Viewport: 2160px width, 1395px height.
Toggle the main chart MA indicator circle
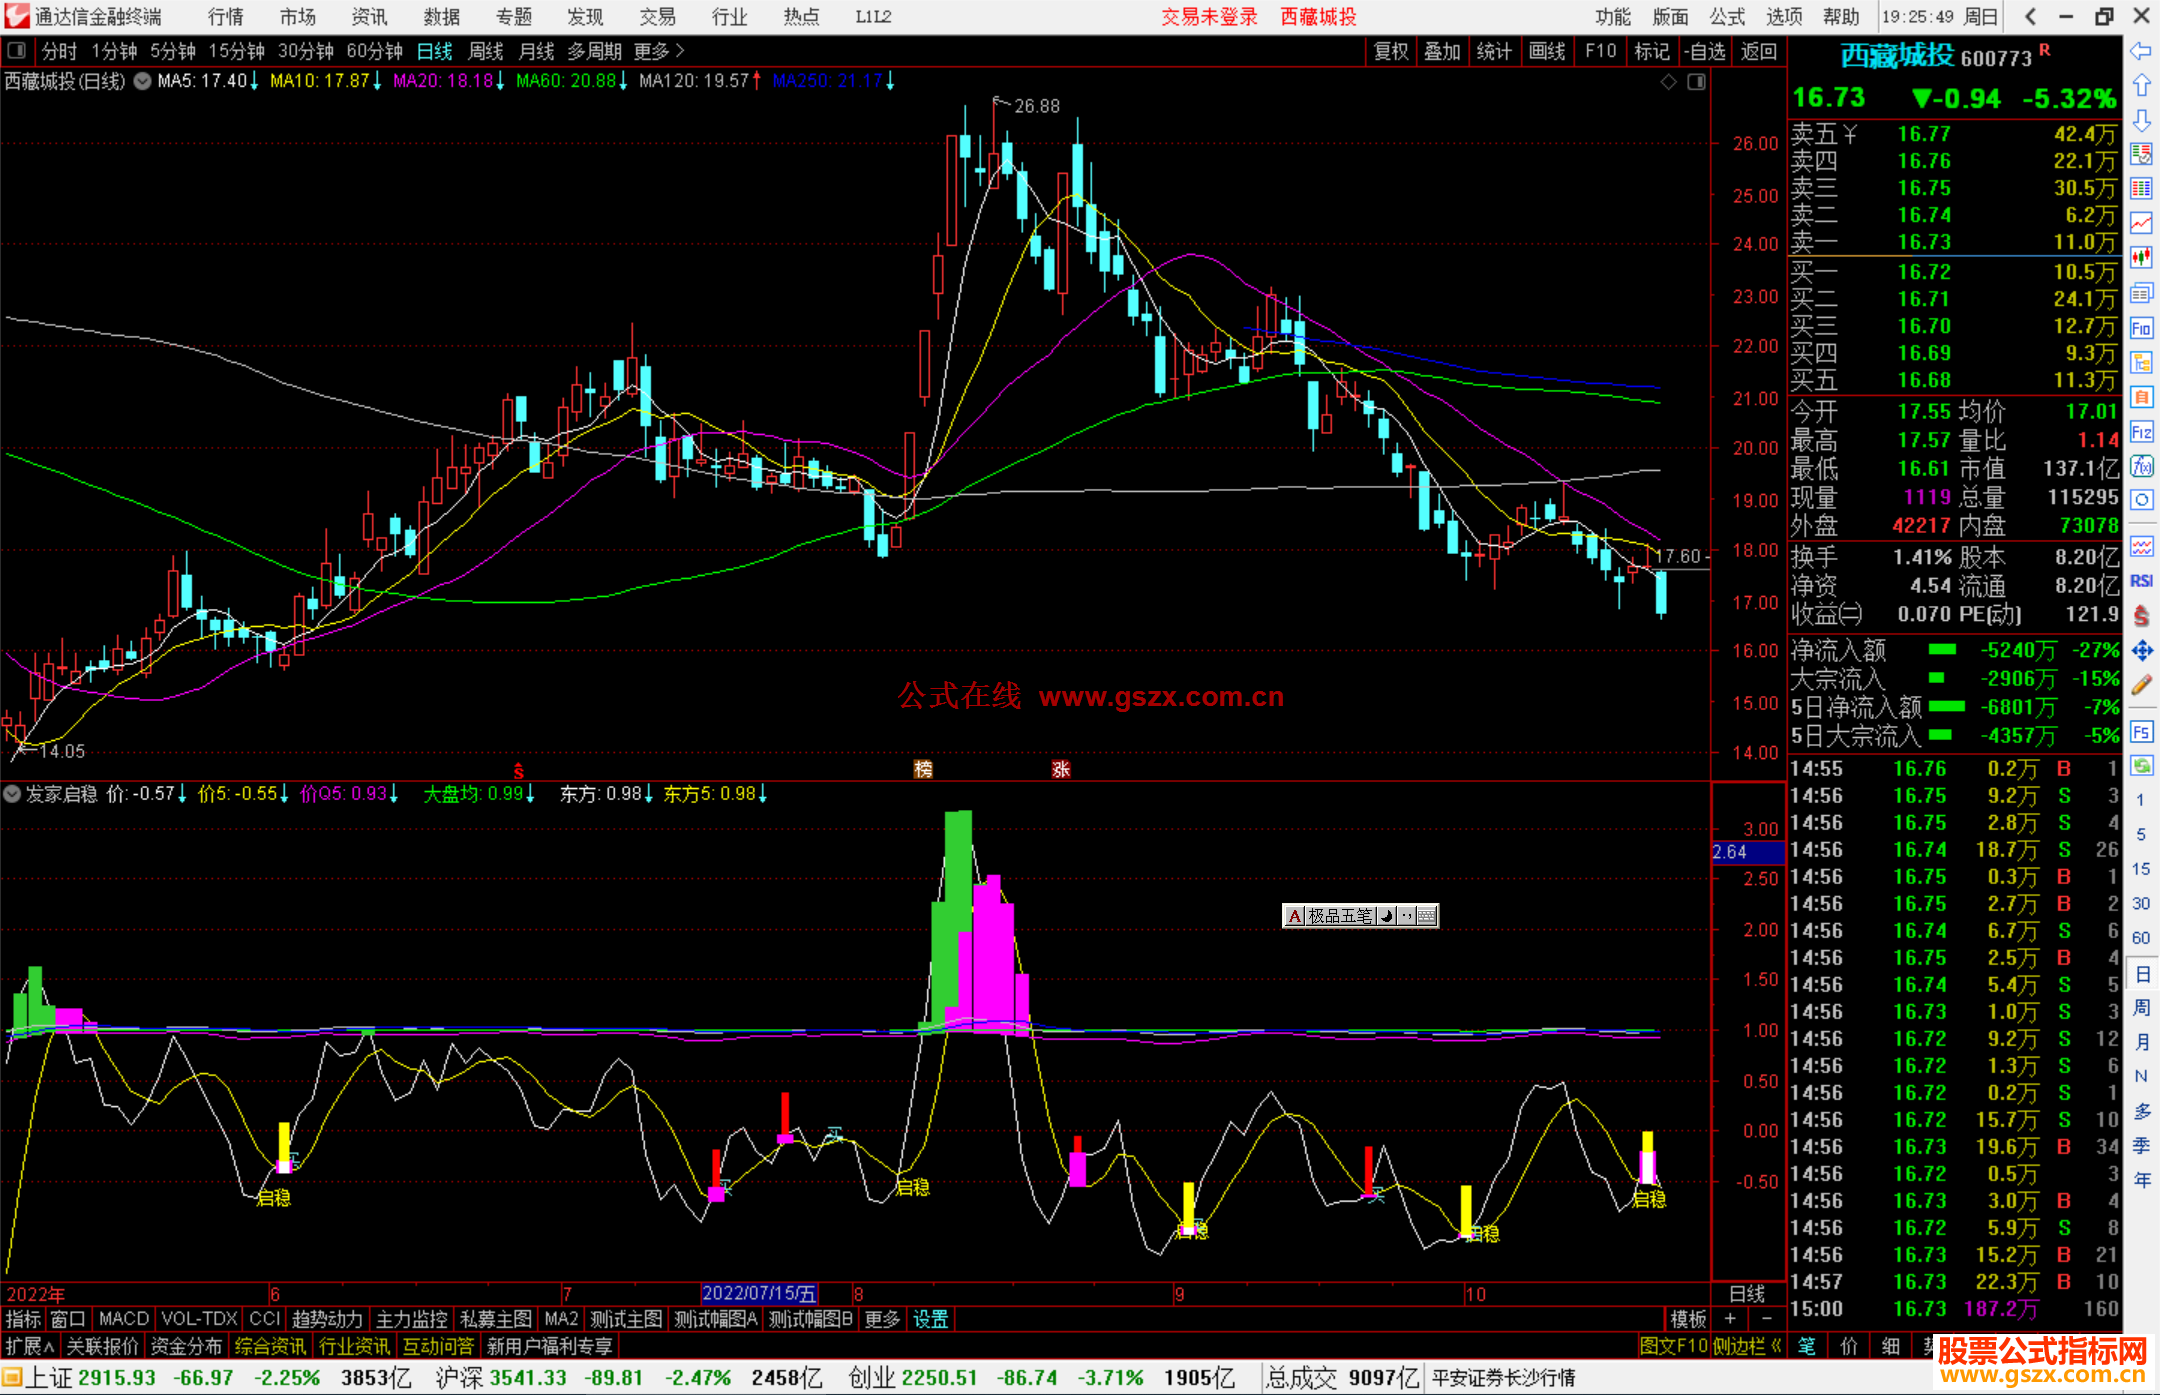pos(143,81)
